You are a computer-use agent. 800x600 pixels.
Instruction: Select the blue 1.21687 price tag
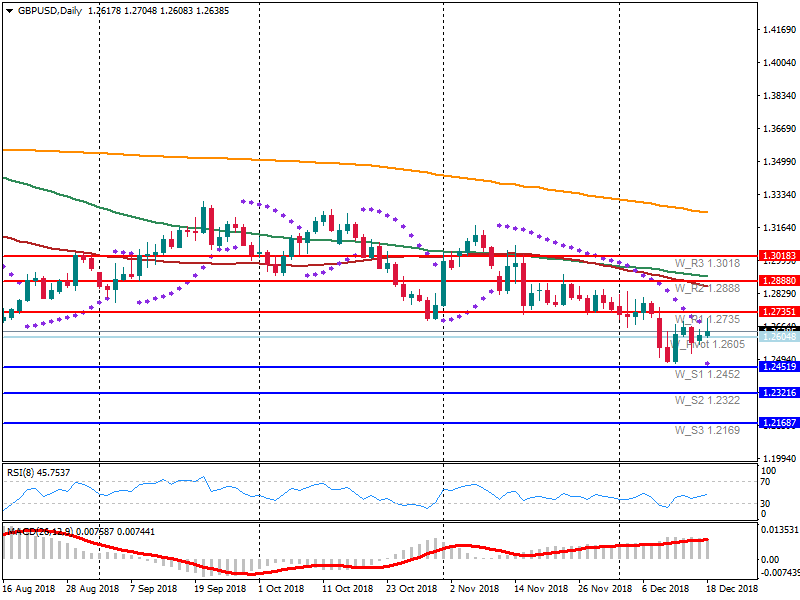[x=777, y=423]
